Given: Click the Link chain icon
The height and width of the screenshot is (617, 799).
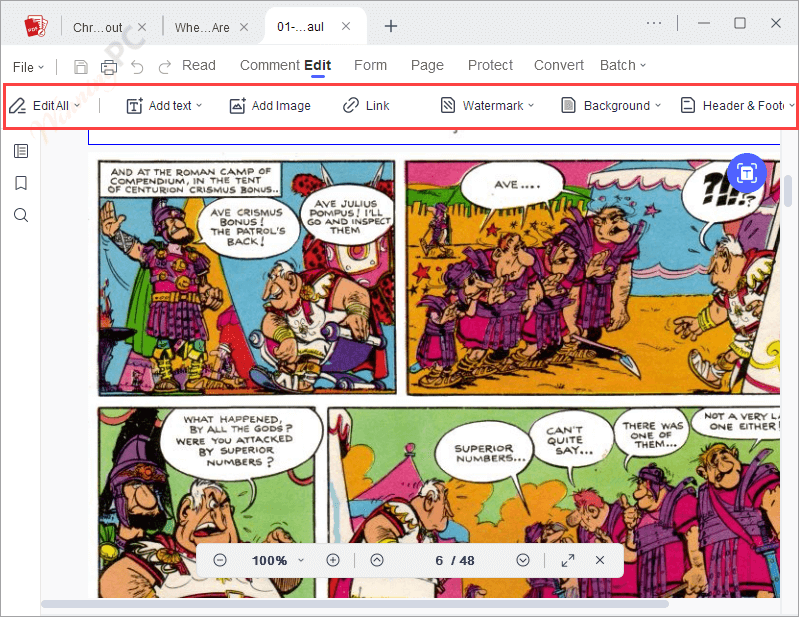Looking at the screenshot, I should pyautogui.click(x=351, y=105).
